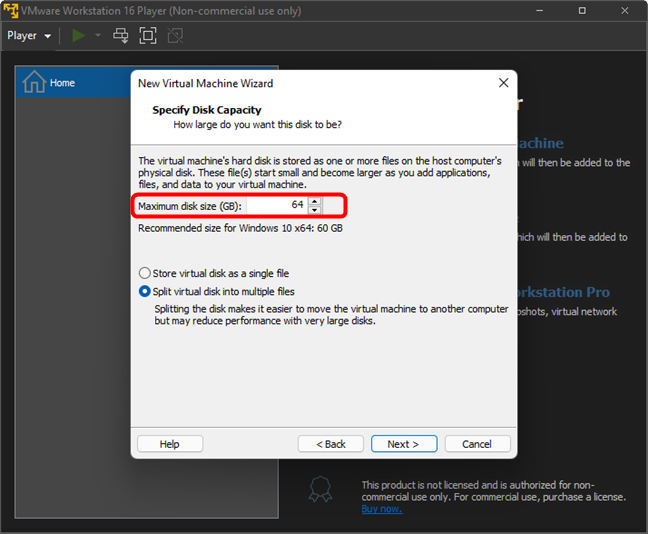Enter full screen mode icon

tap(148, 36)
